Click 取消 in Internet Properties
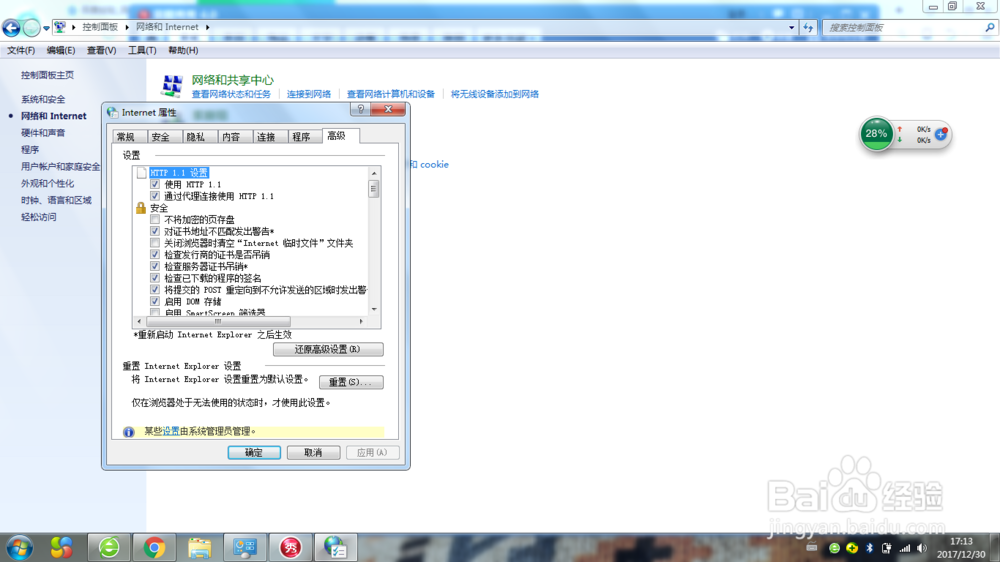Viewport: 1000px width, 562px height. point(313,453)
